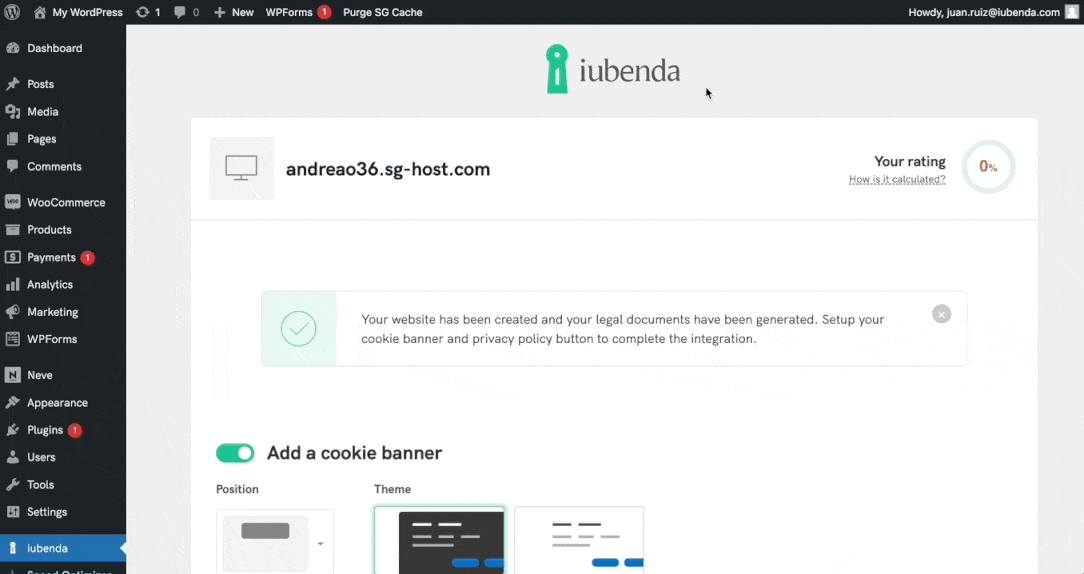The width and height of the screenshot is (1084, 574).
Task: Click Purge SG Cache in admin bar
Action: click(x=382, y=12)
